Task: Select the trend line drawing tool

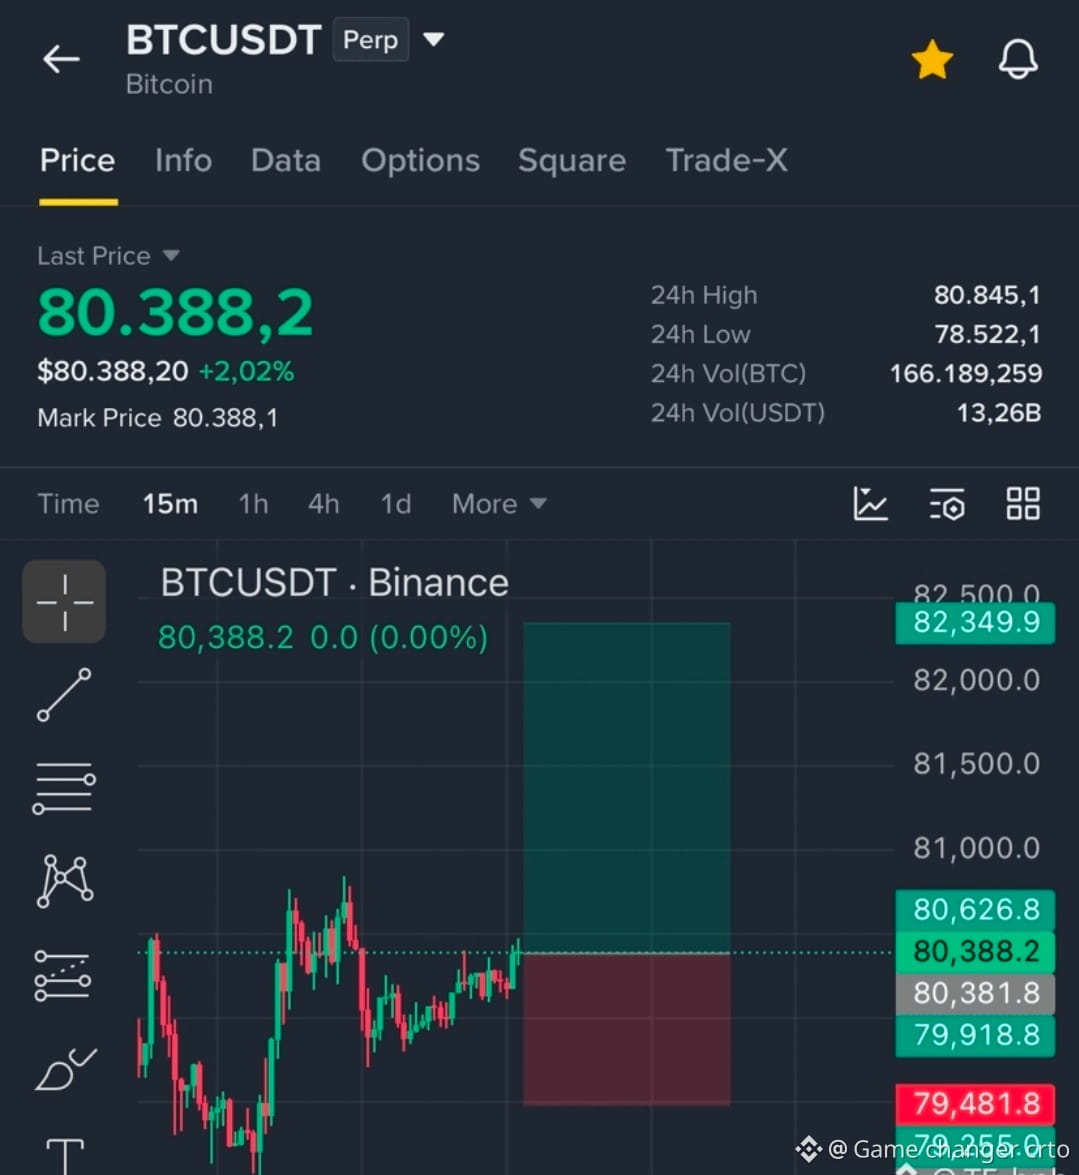Action: click(x=64, y=695)
